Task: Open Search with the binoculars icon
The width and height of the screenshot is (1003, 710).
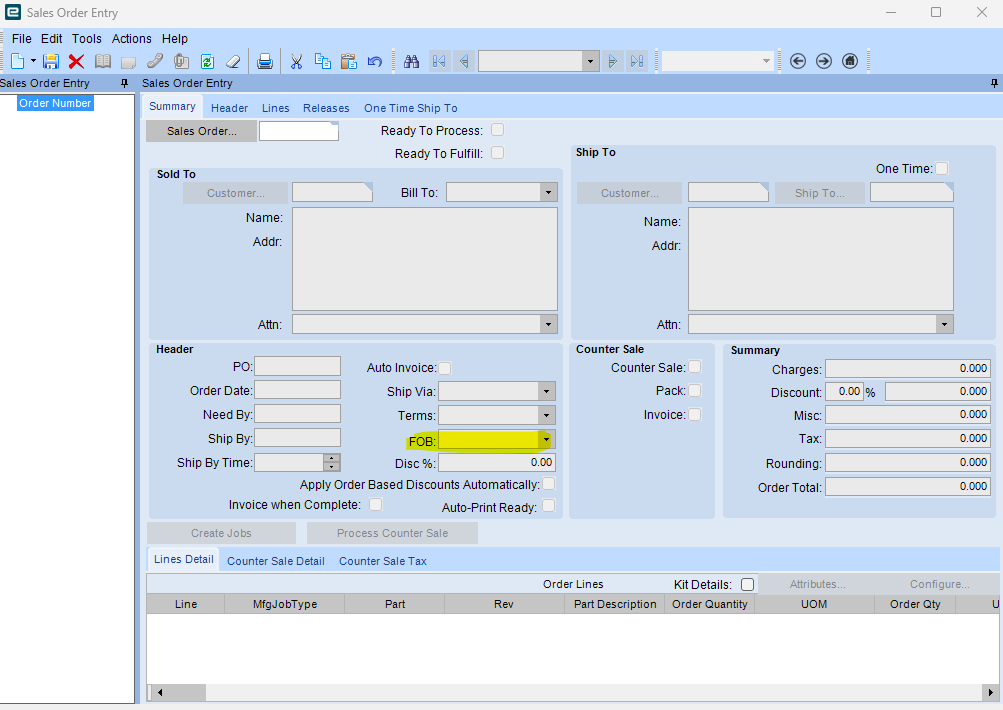Action: tap(411, 61)
